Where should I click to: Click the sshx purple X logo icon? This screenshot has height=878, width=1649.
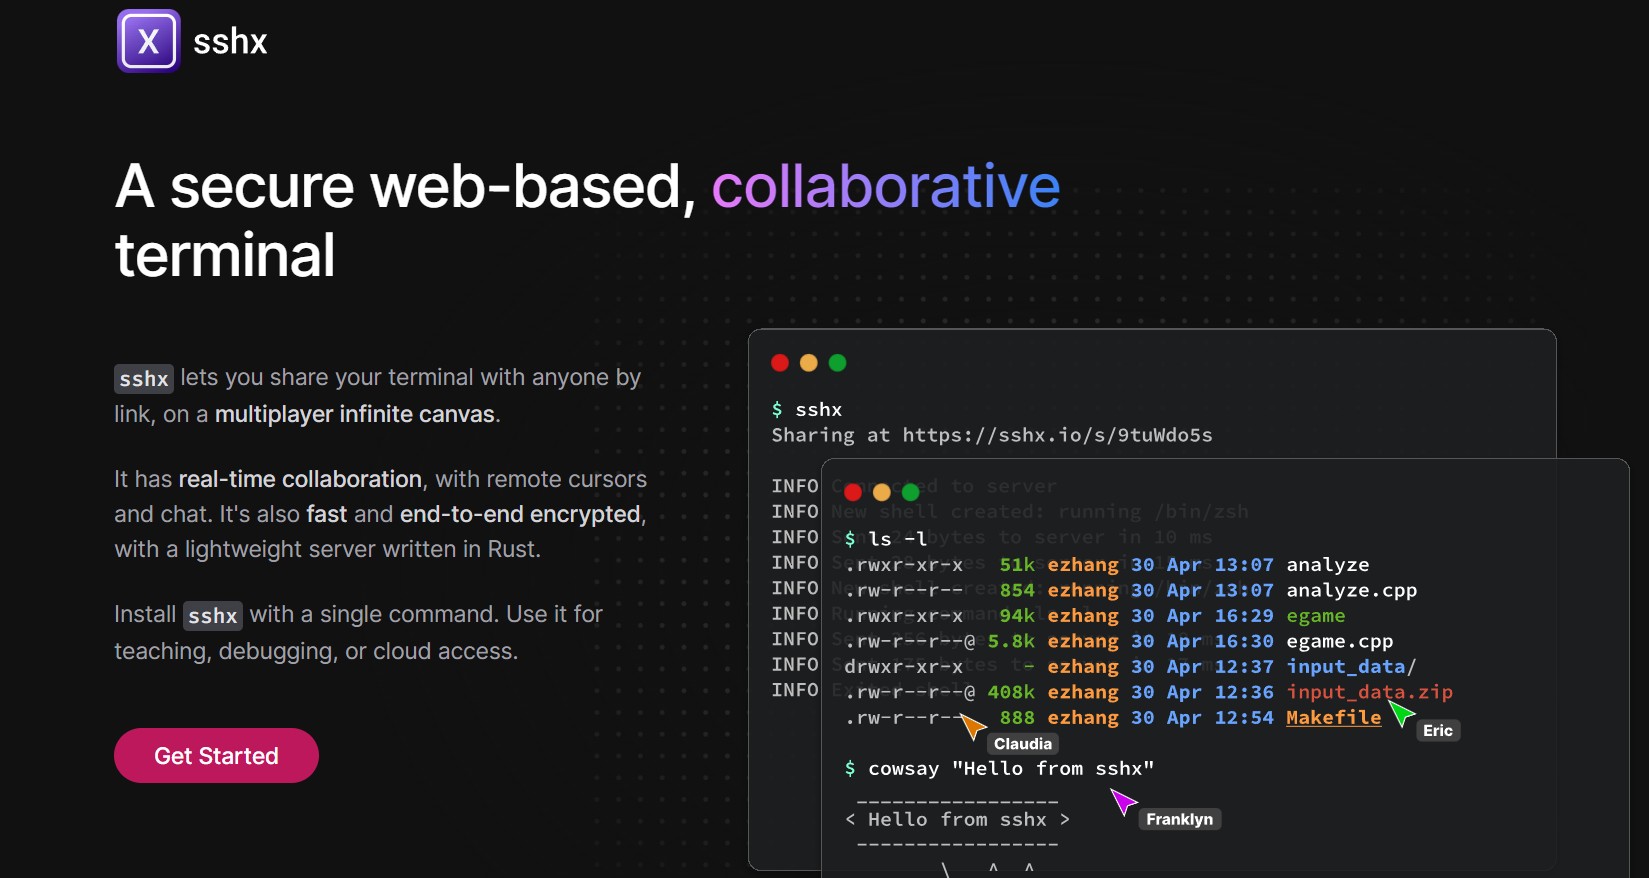point(148,41)
